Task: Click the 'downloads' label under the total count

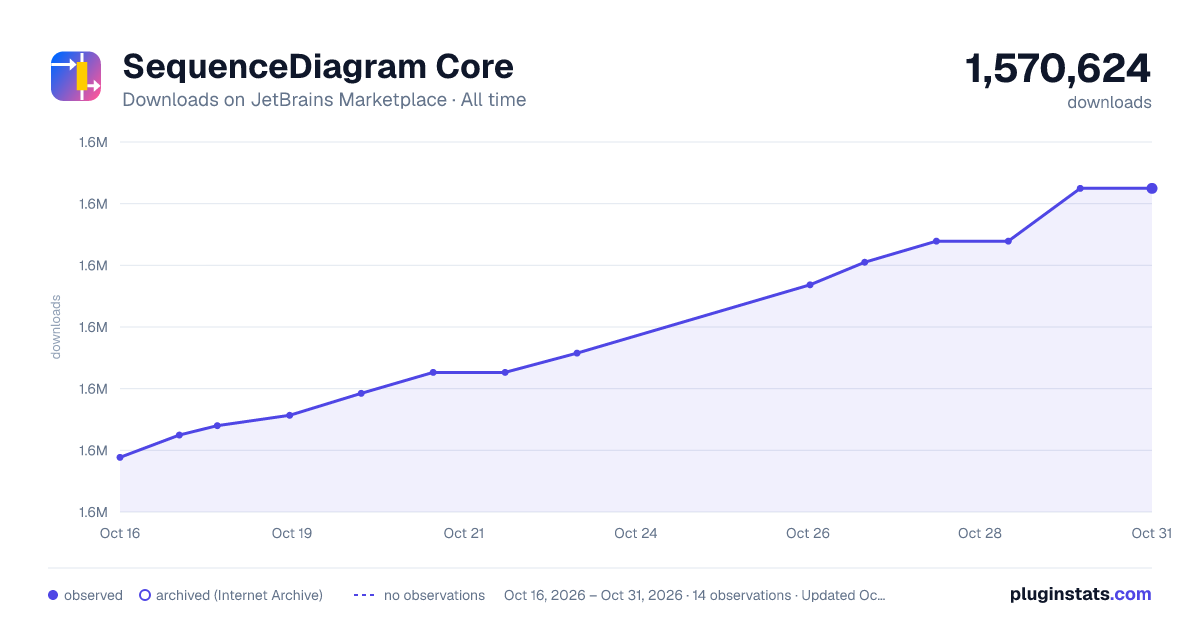Action: [1109, 102]
